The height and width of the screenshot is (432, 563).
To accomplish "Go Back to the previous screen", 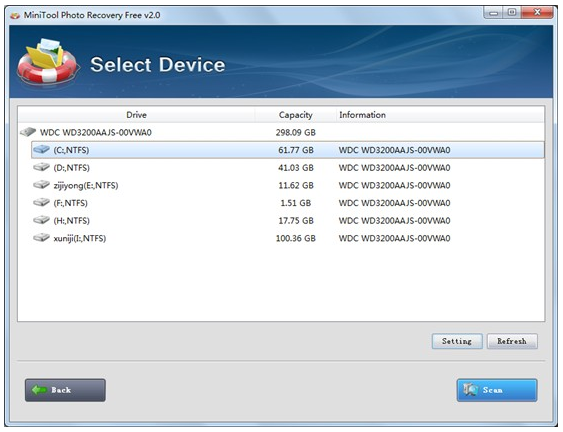I will click(x=65, y=390).
